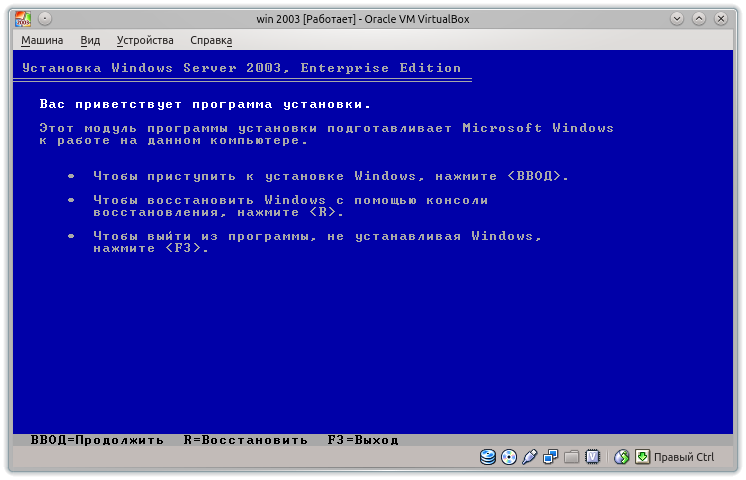The width and height of the screenshot is (746, 480).
Task: Minimize the VirtualBox window
Action: point(678,18)
